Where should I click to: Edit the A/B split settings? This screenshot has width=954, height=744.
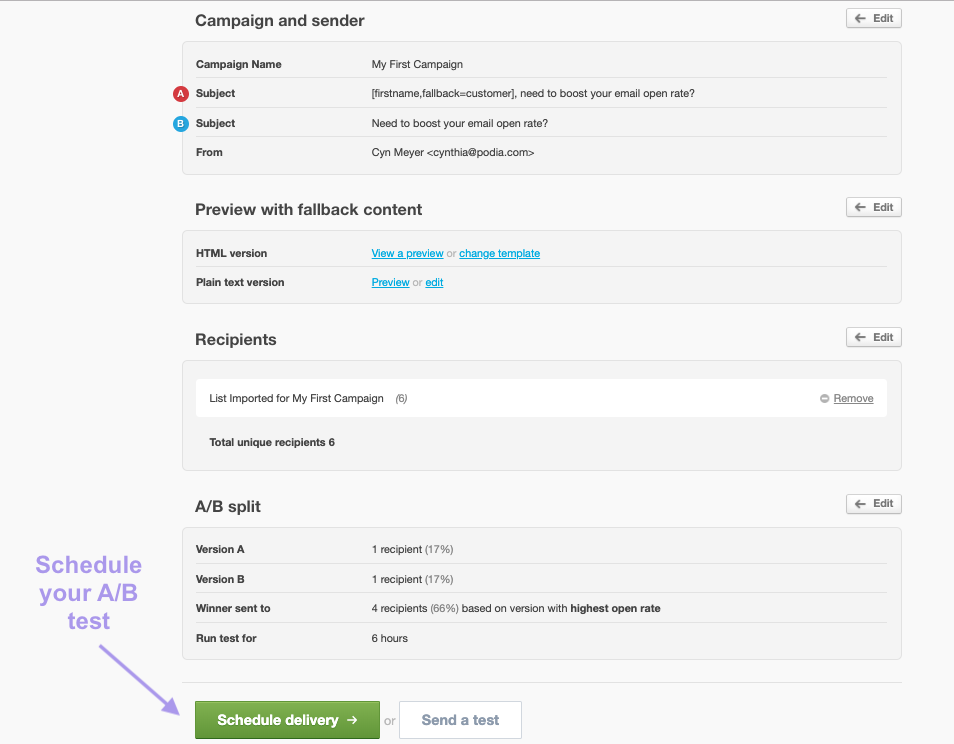[873, 504]
